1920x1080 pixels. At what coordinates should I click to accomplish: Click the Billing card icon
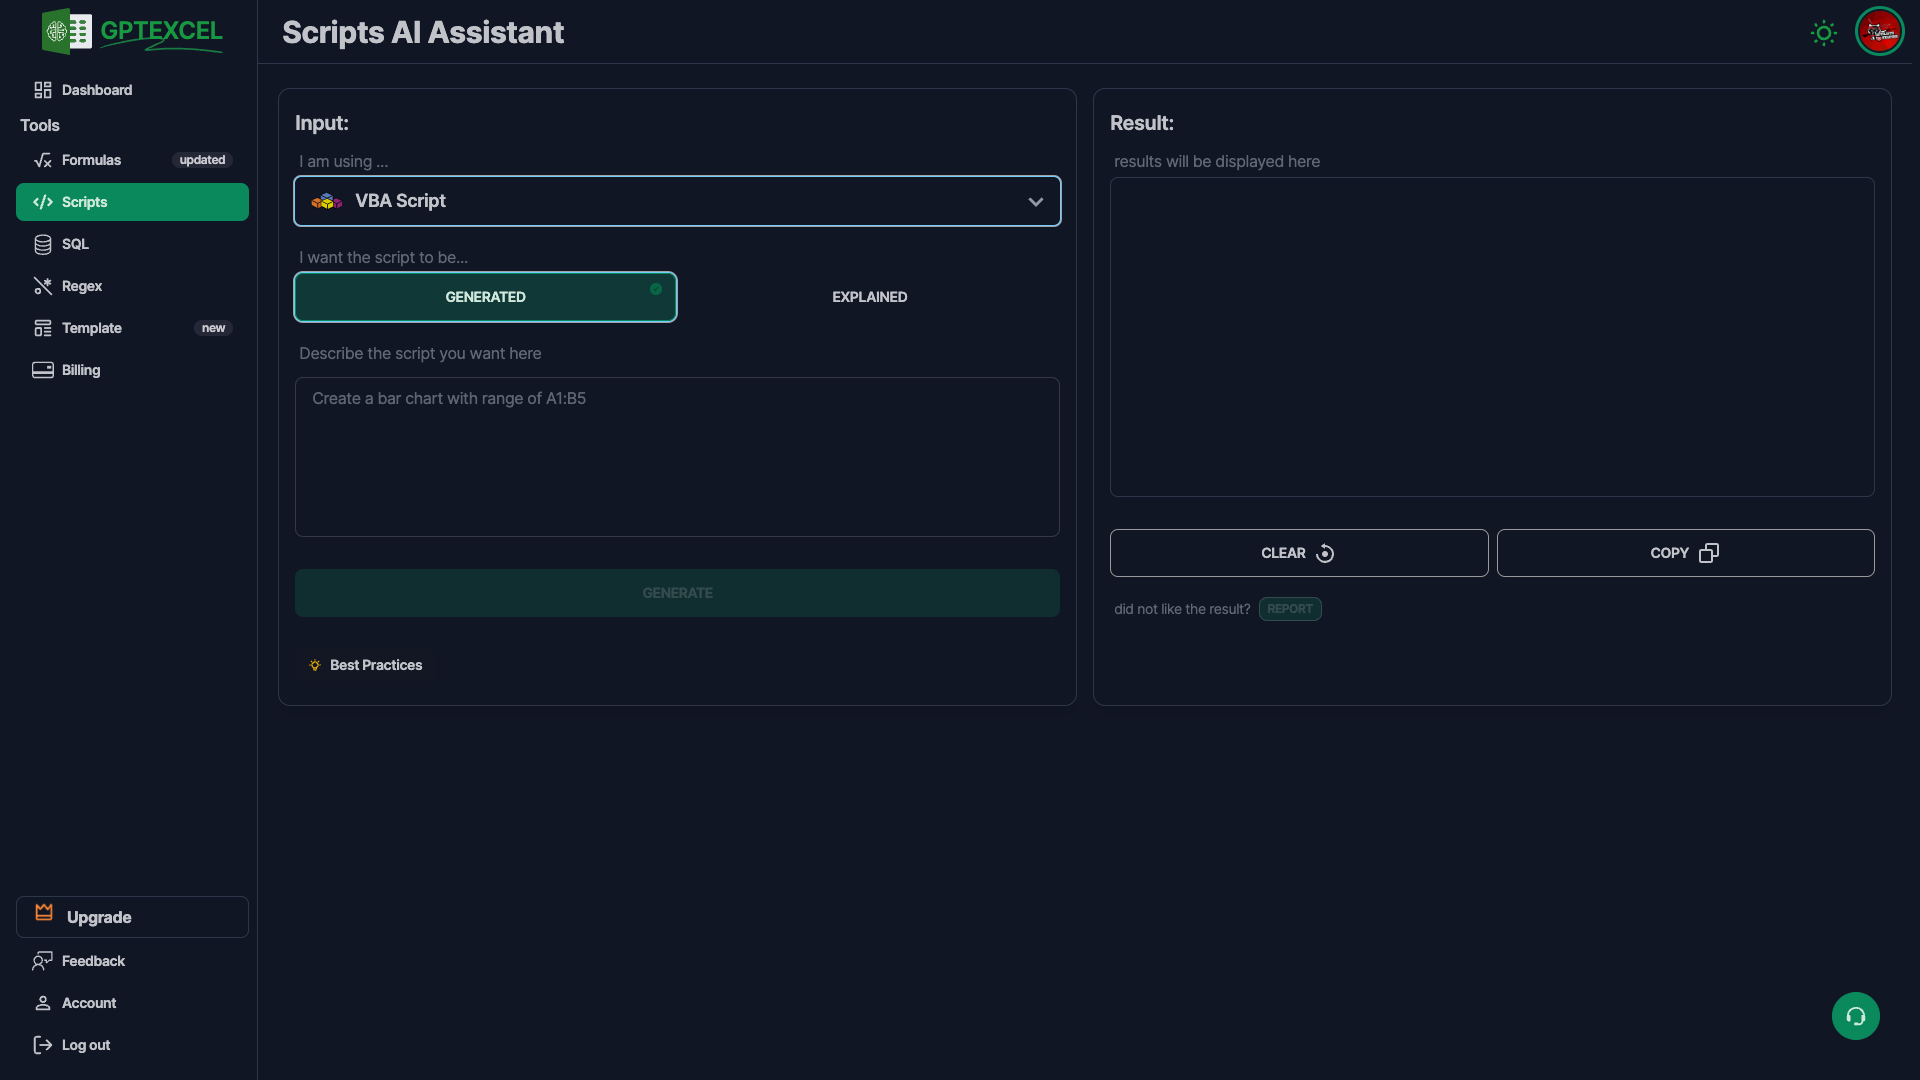coord(42,370)
